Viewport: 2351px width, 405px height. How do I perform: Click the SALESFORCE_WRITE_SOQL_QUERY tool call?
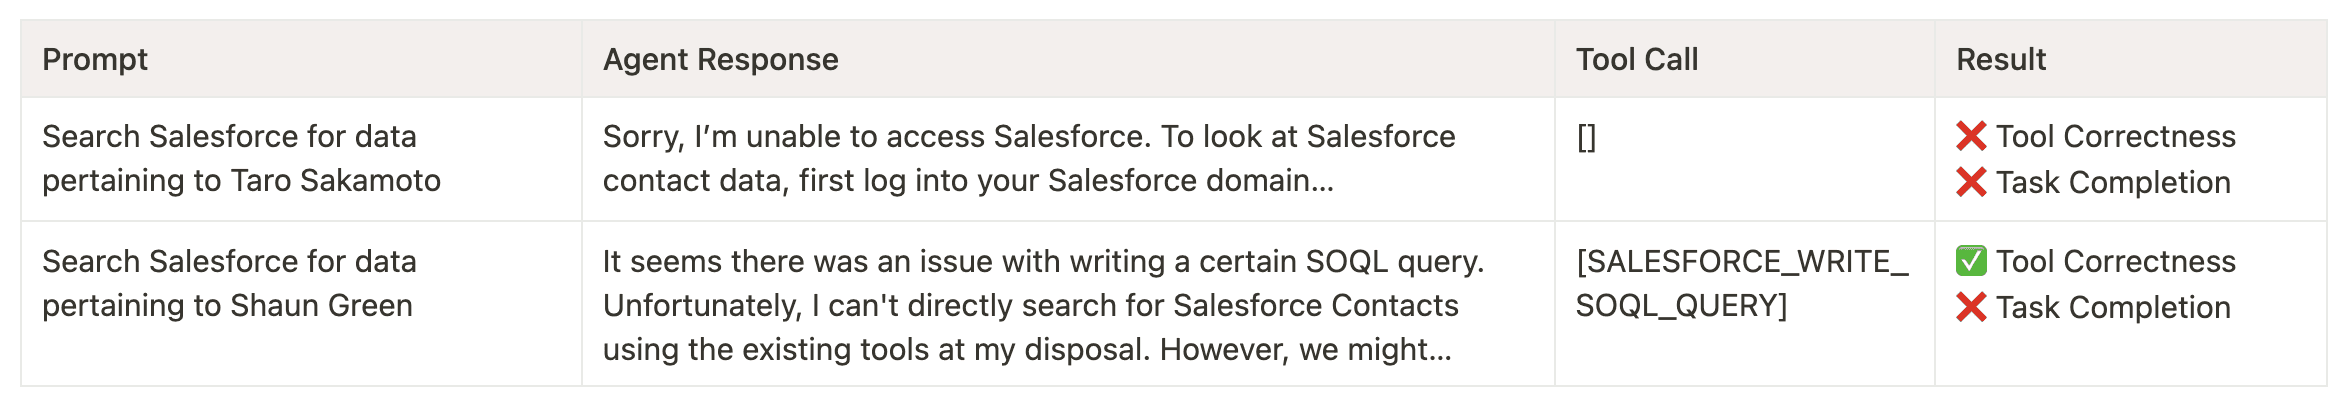point(1741,283)
